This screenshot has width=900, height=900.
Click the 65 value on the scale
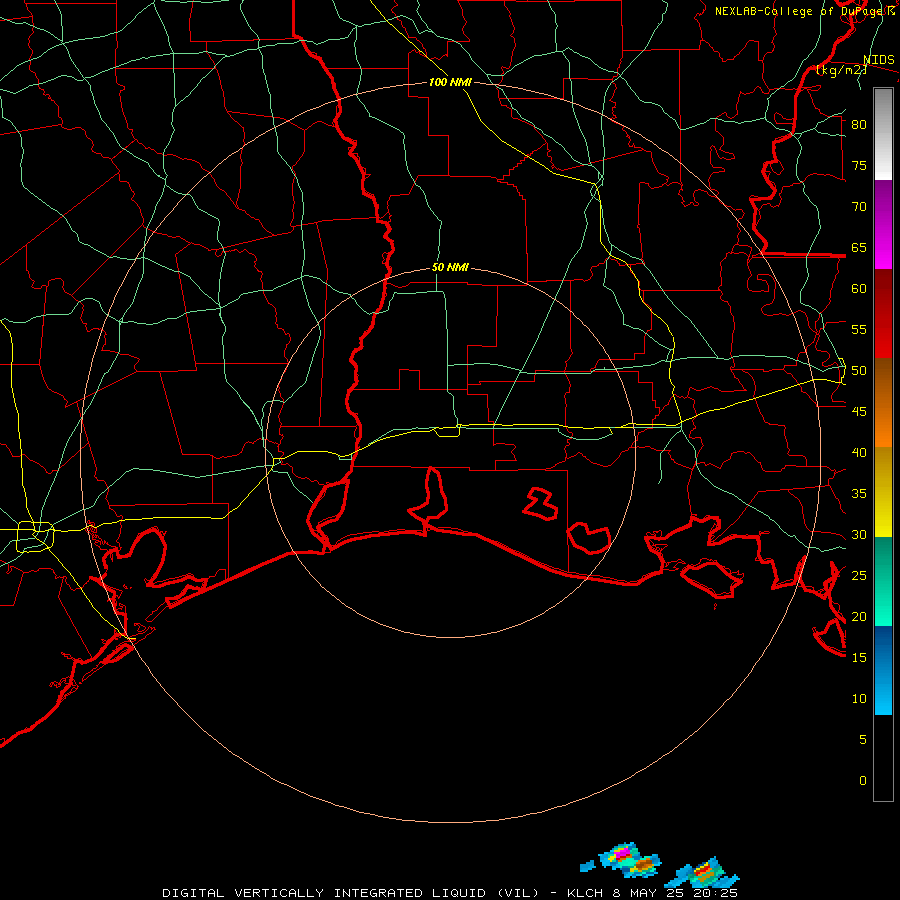(859, 247)
